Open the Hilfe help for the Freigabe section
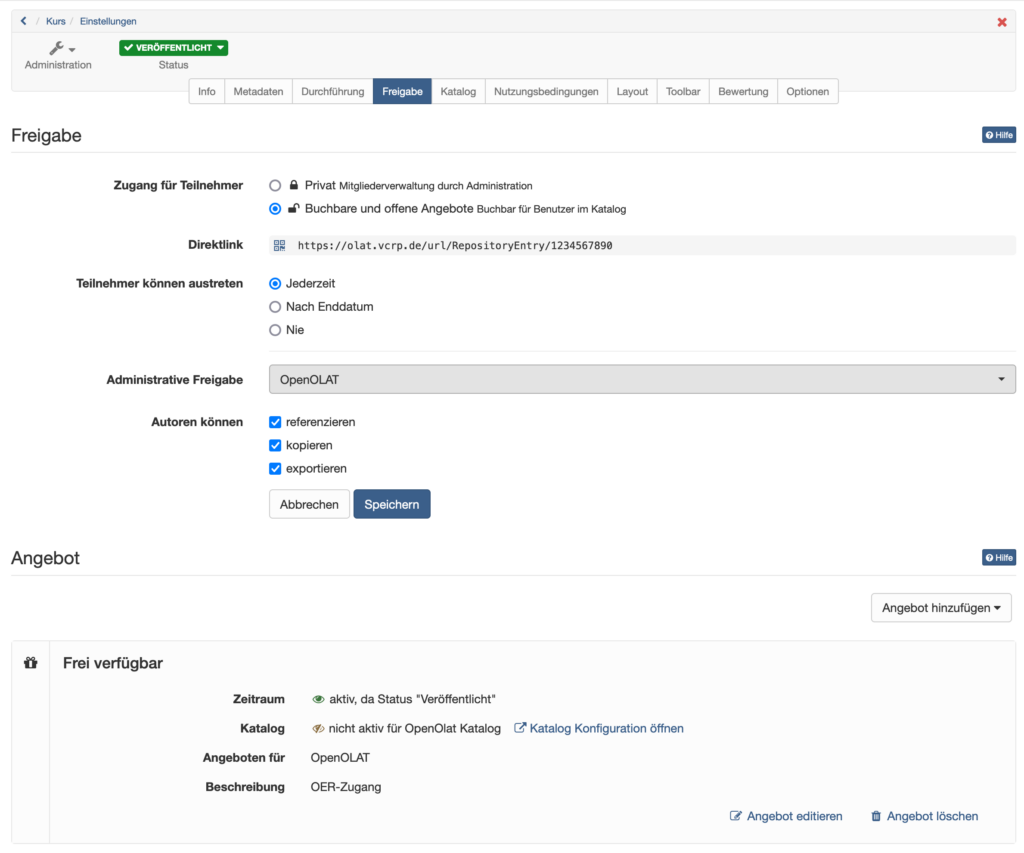The width and height of the screenshot is (1024, 853). tap(998, 134)
